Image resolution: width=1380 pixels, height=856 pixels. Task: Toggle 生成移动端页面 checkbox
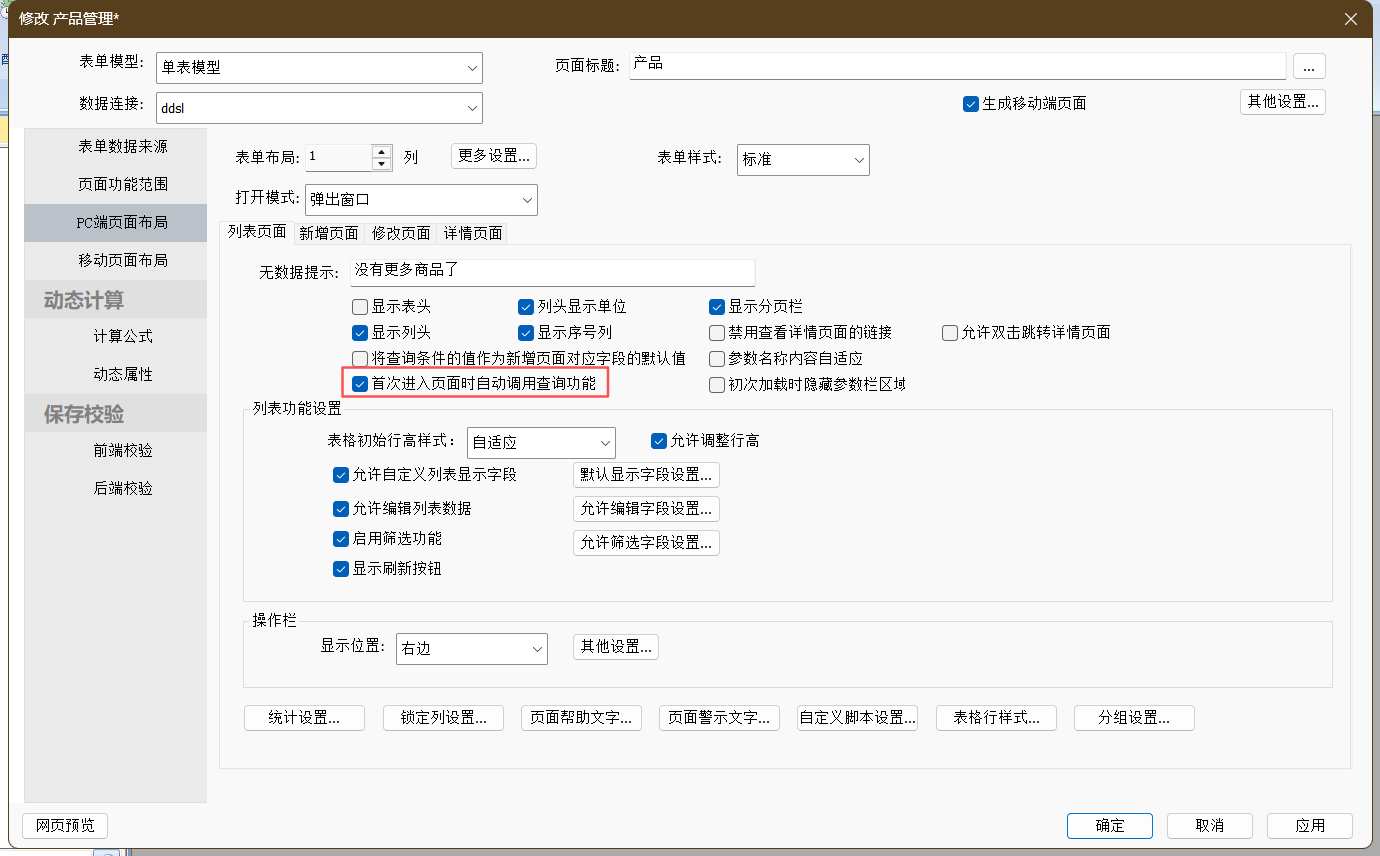[970, 104]
